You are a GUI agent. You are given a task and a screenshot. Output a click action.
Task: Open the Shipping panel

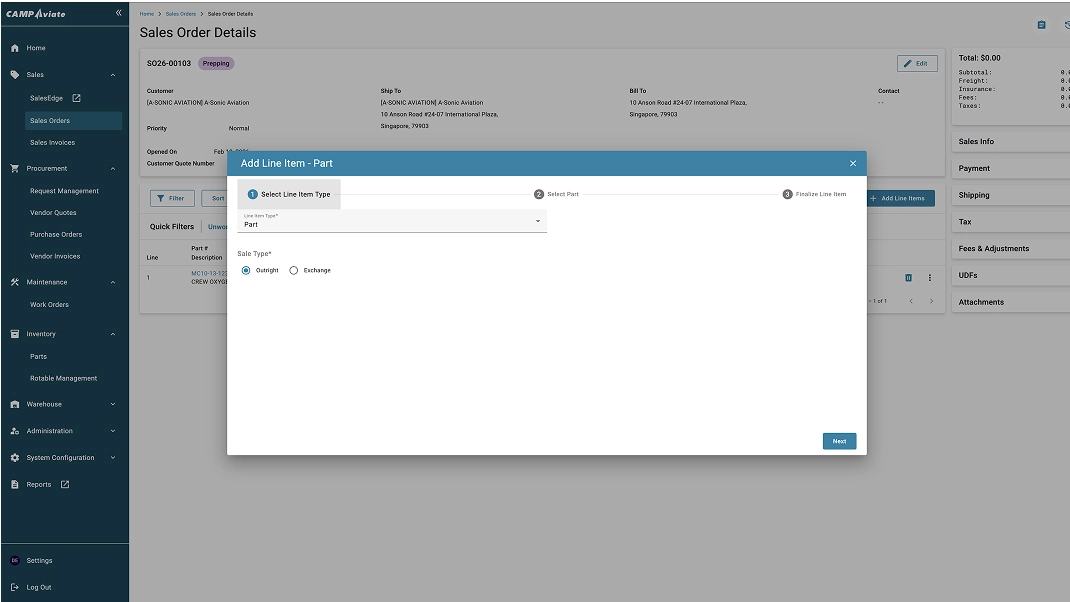(x=1011, y=195)
